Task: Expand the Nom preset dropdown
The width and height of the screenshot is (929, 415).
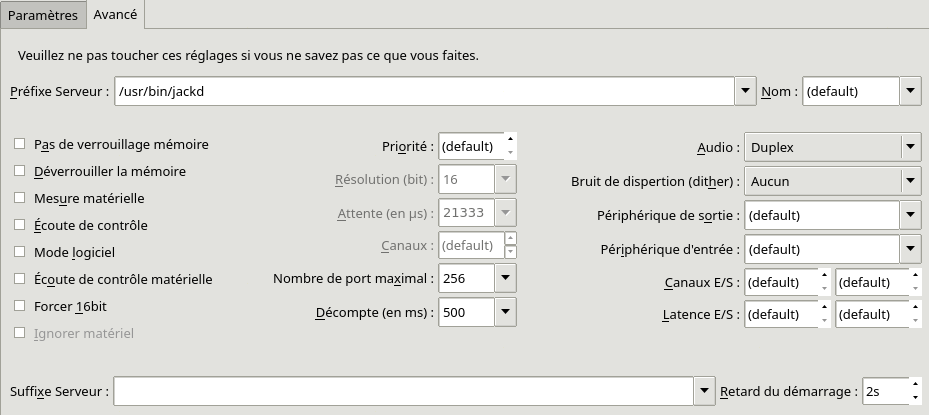Action: (909, 91)
